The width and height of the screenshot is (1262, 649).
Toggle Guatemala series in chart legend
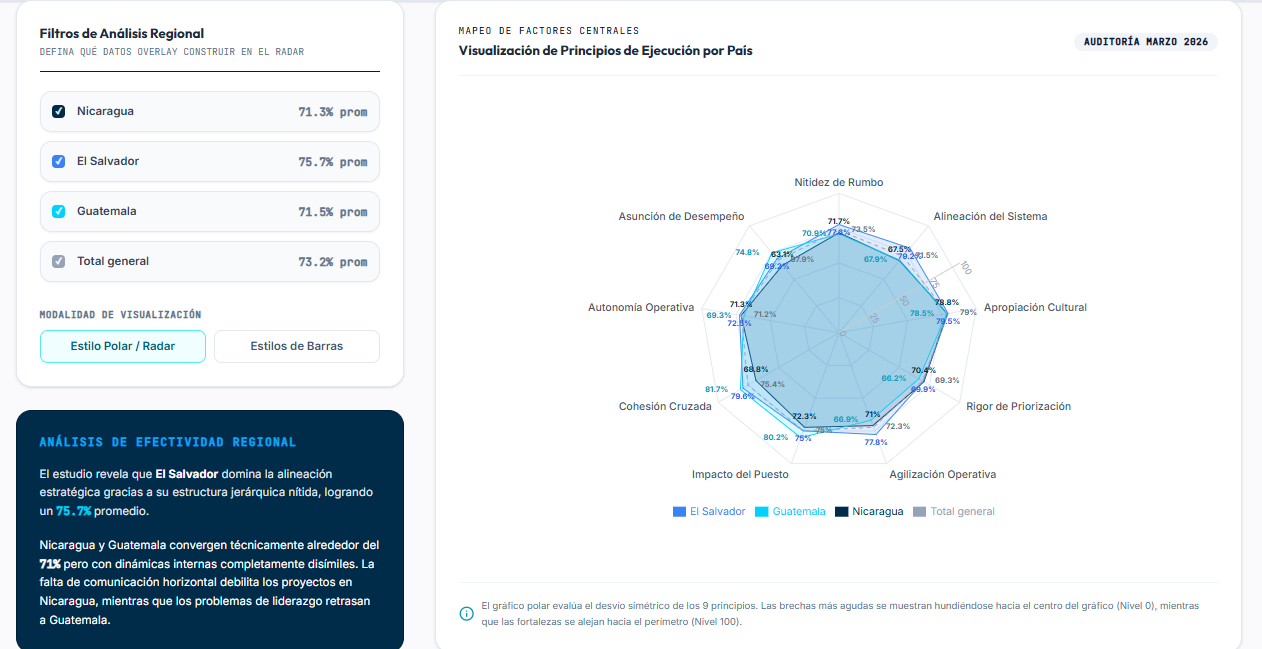tap(791, 511)
